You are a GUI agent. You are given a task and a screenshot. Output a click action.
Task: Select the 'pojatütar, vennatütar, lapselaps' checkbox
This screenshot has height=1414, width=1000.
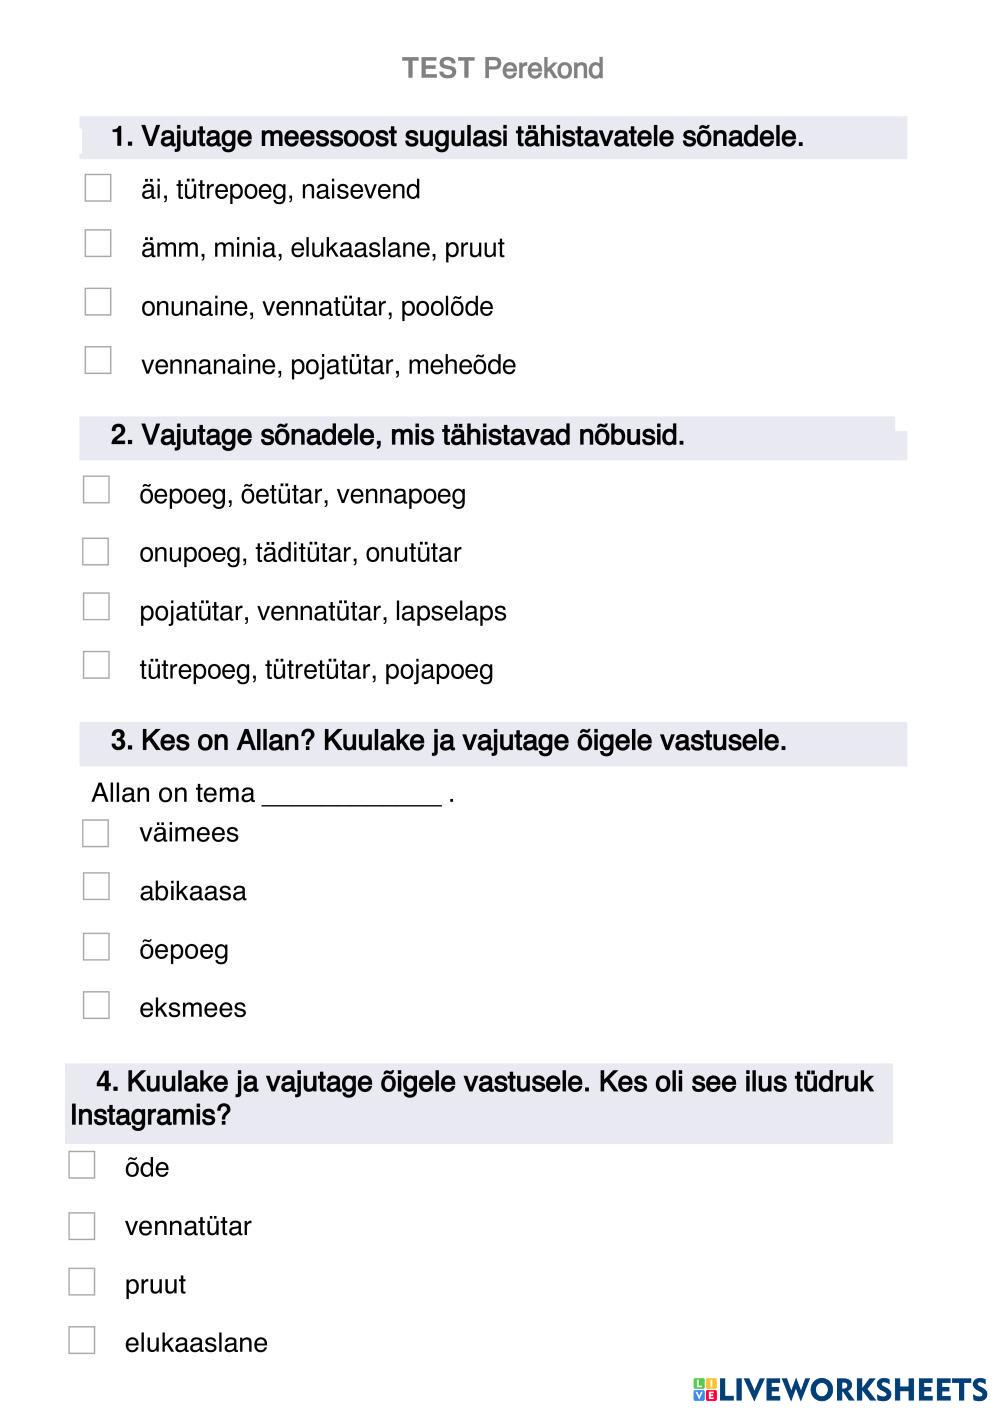(x=96, y=607)
